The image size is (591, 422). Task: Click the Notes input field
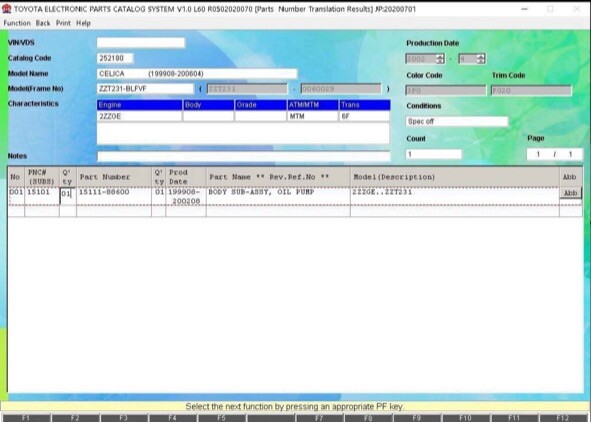(x=243, y=156)
